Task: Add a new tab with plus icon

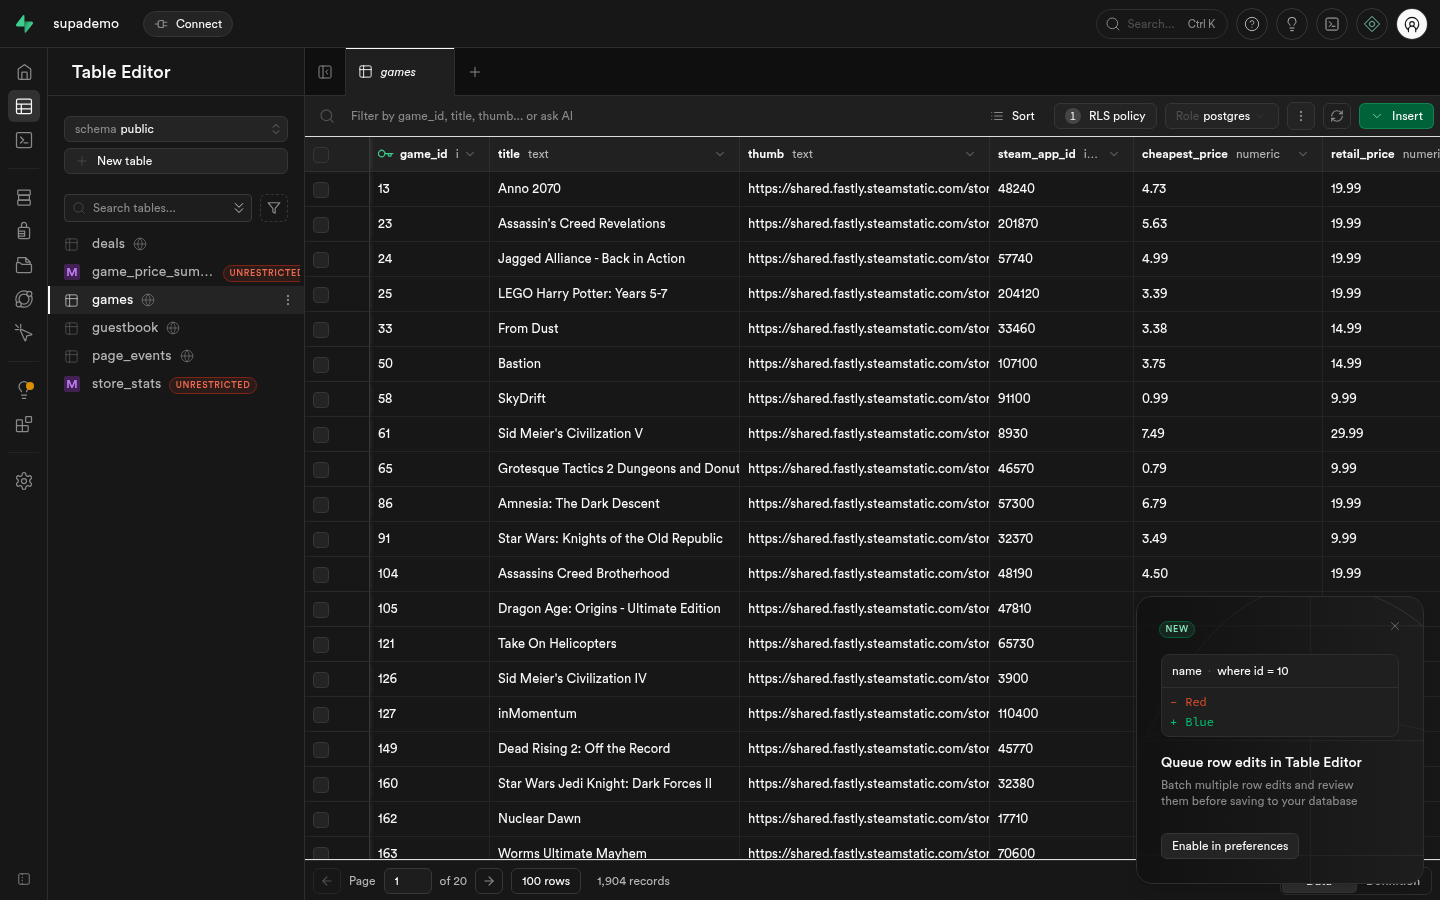Action: pyautogui.click(x=475, y=72)
